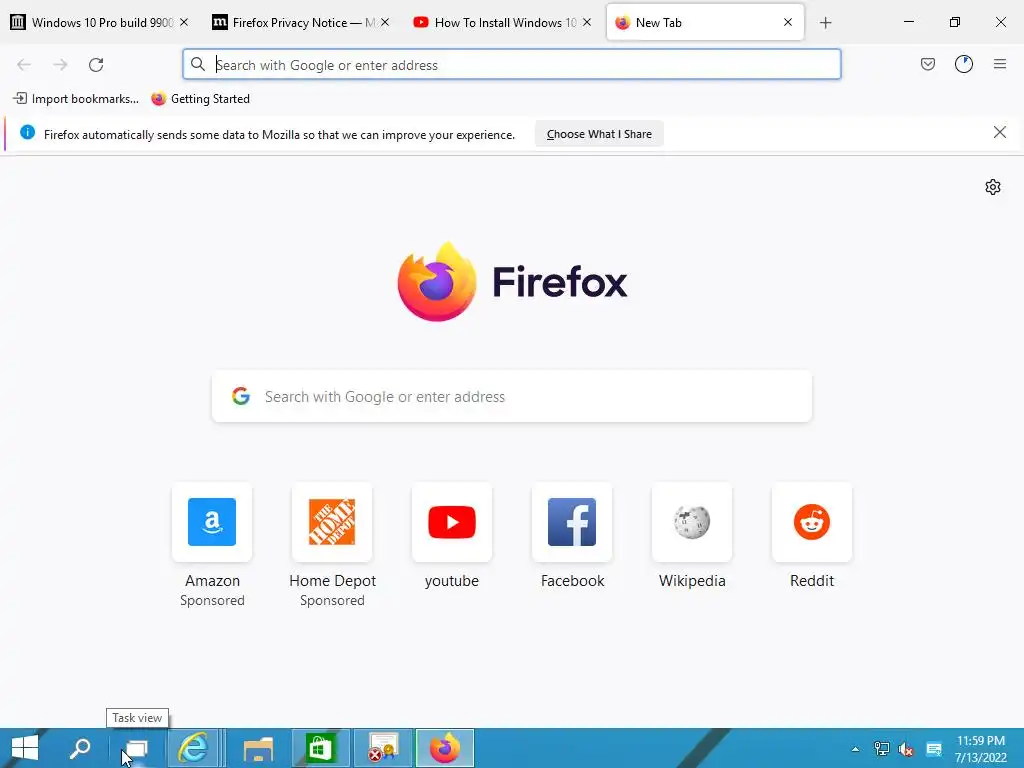Go back with the back arrow

[x=24, y=65]
